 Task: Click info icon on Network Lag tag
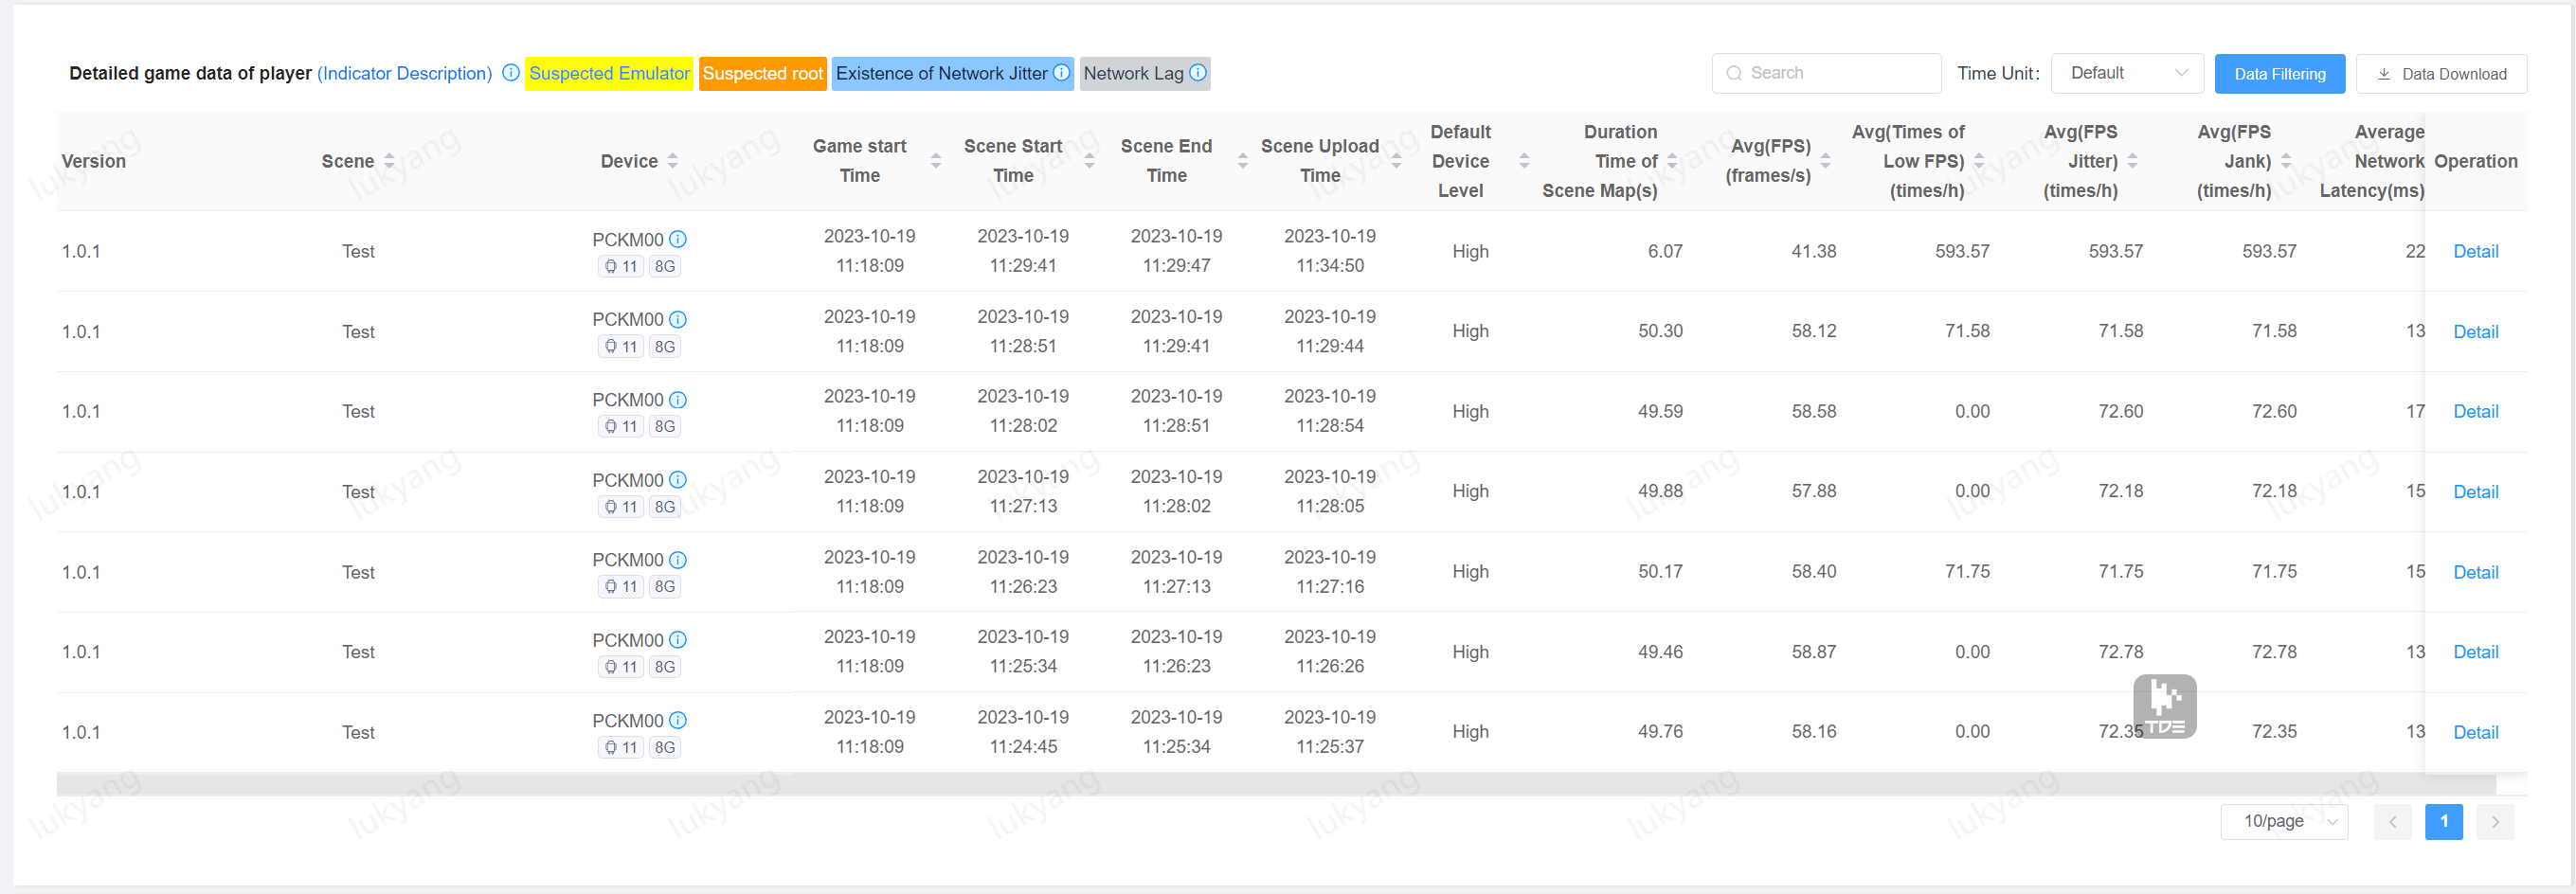point(1197,73)
